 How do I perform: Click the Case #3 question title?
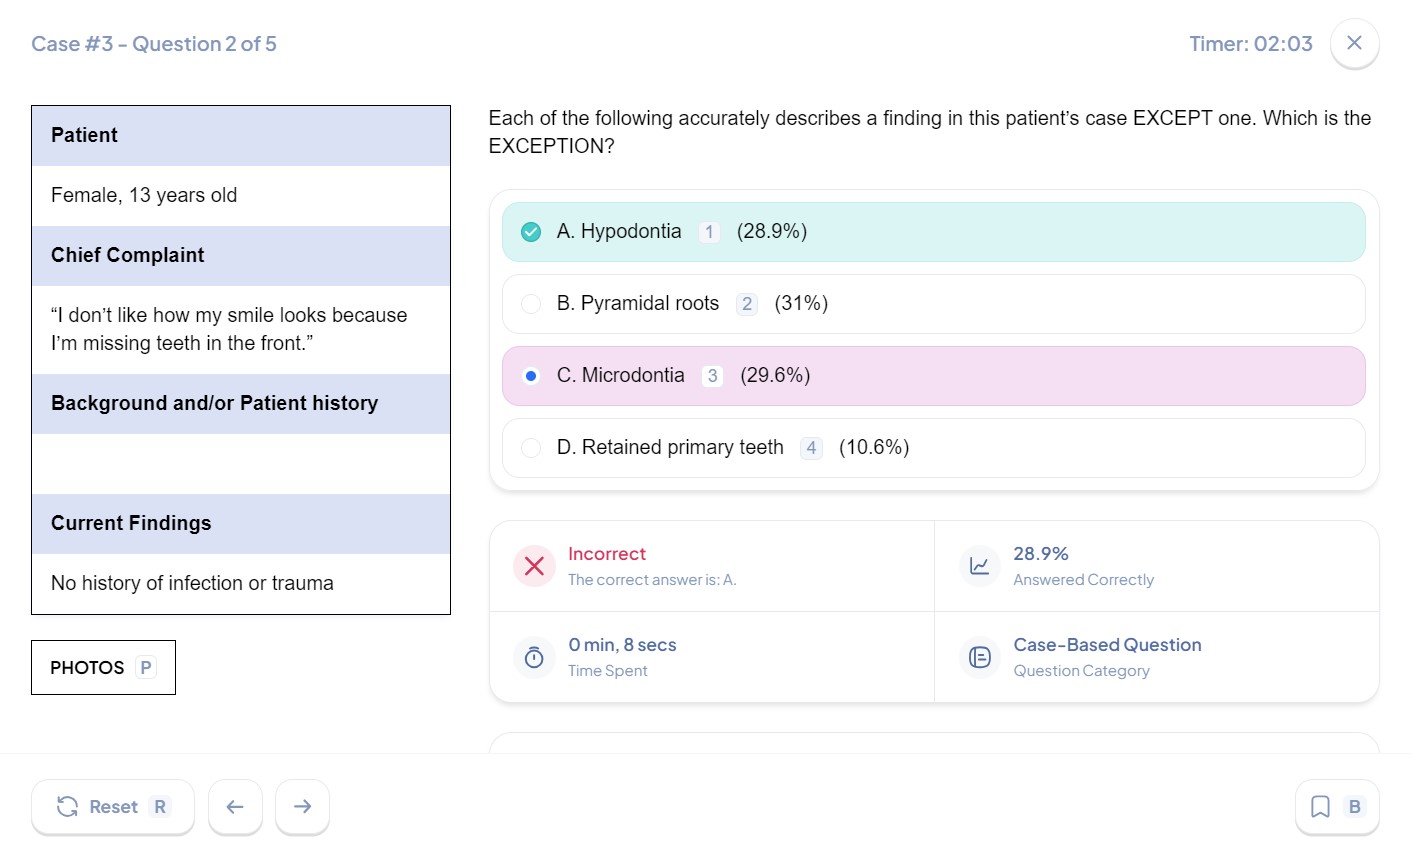(x=154, y=44)
